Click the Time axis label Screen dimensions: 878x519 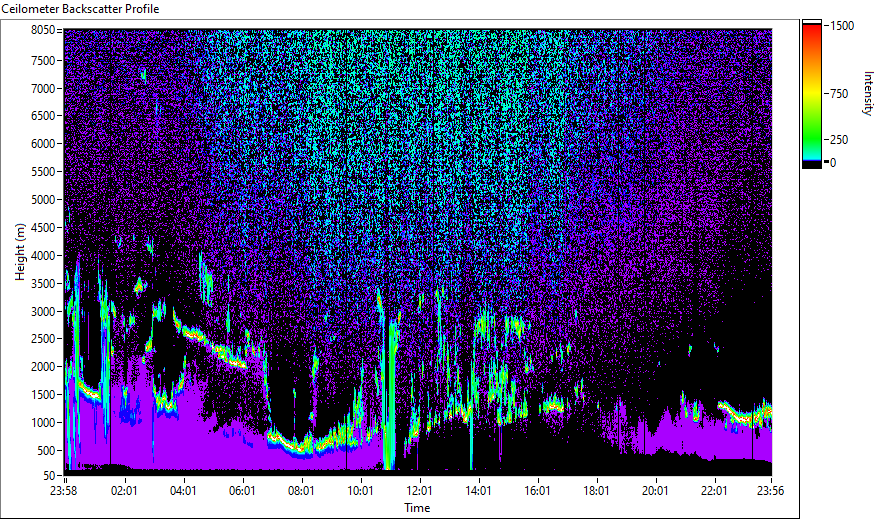pos(417,508)
